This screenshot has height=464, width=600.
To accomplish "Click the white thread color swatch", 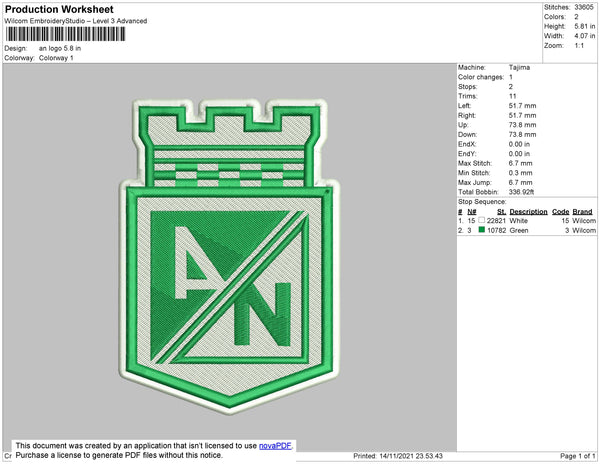I will pos(481,220).
